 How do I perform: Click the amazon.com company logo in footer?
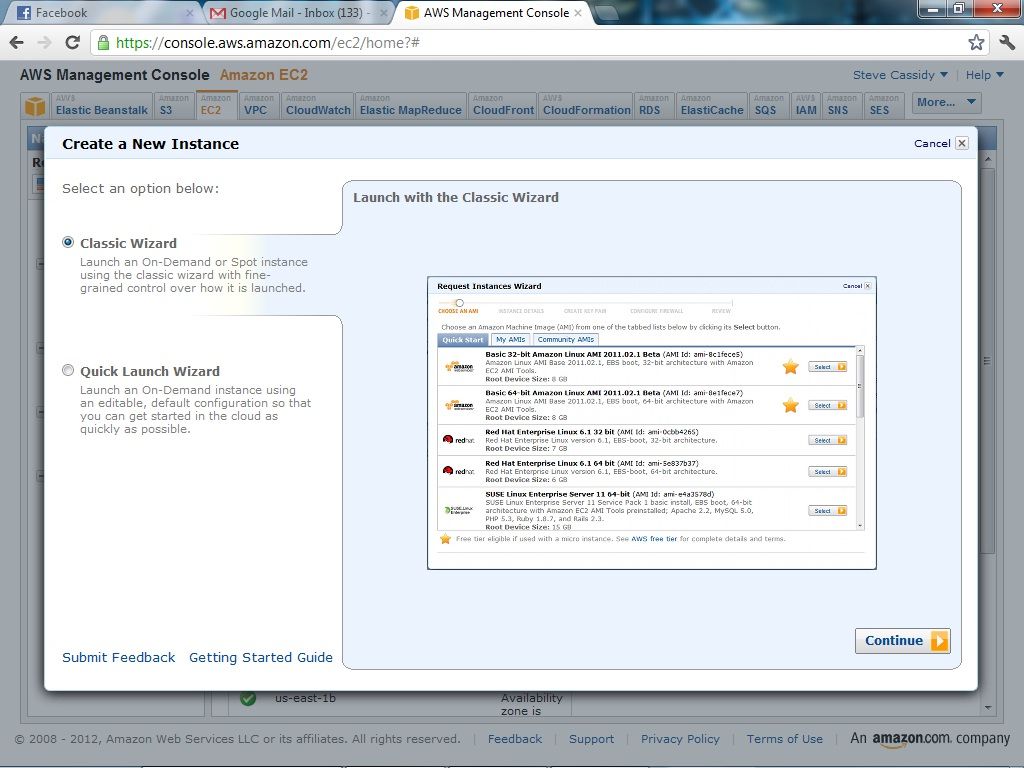point(910,739)
